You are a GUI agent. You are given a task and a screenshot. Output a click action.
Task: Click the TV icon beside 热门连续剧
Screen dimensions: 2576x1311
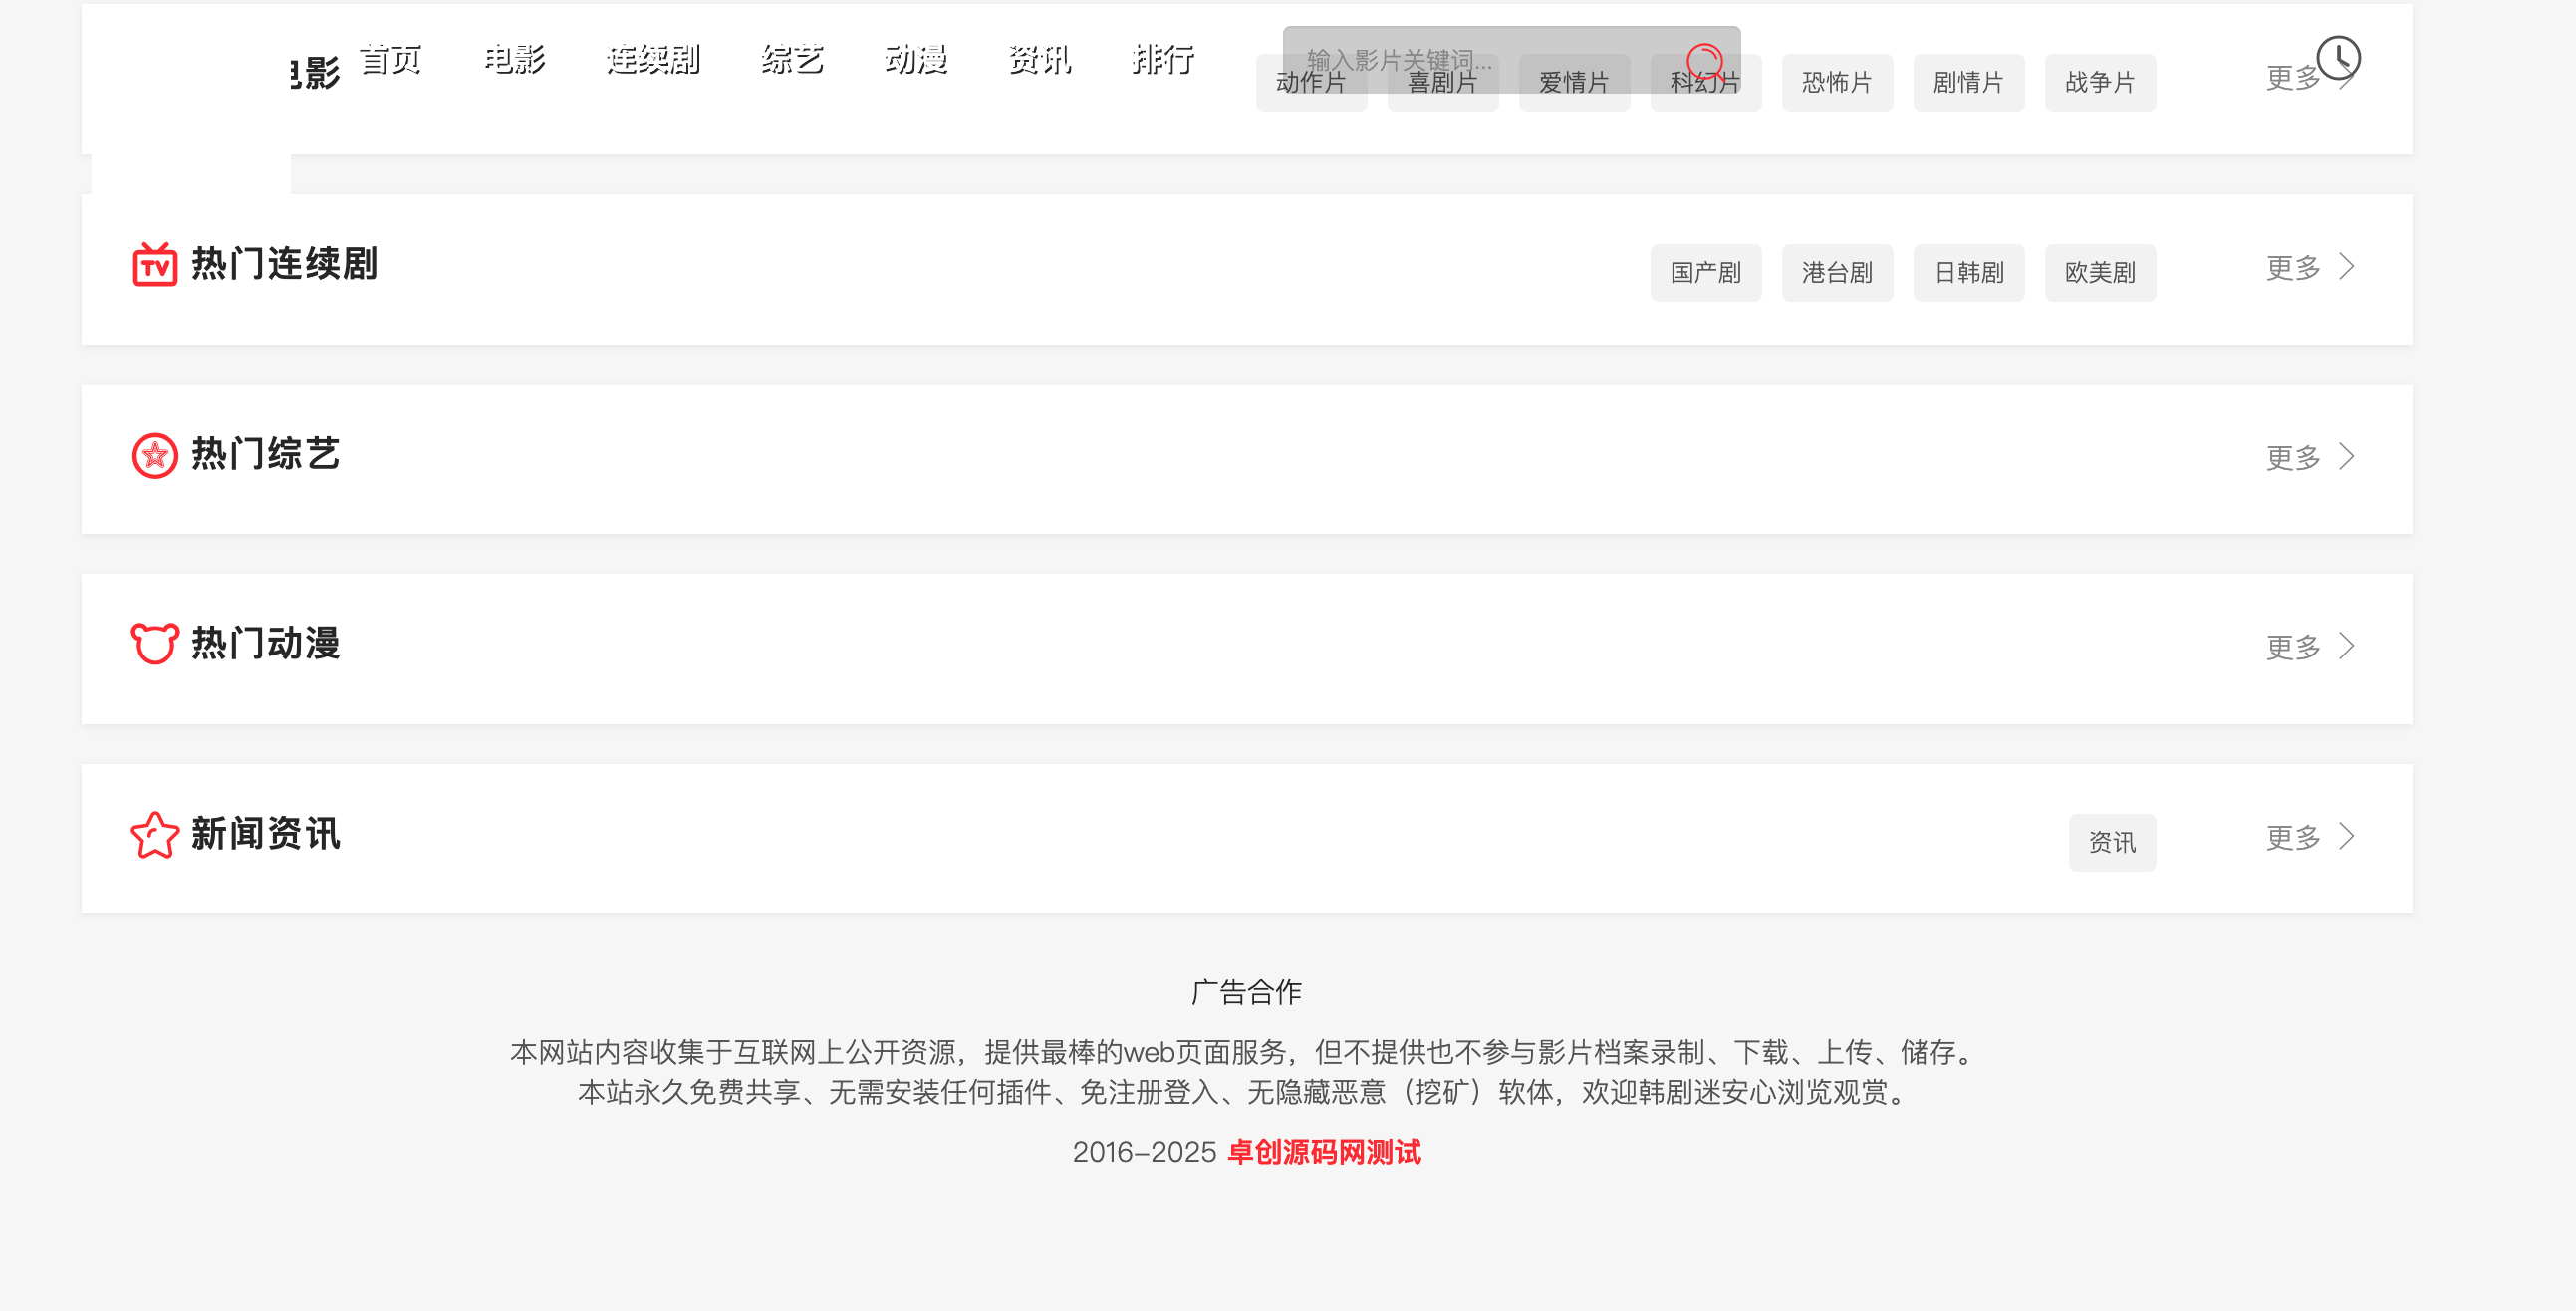pos(155,265)
